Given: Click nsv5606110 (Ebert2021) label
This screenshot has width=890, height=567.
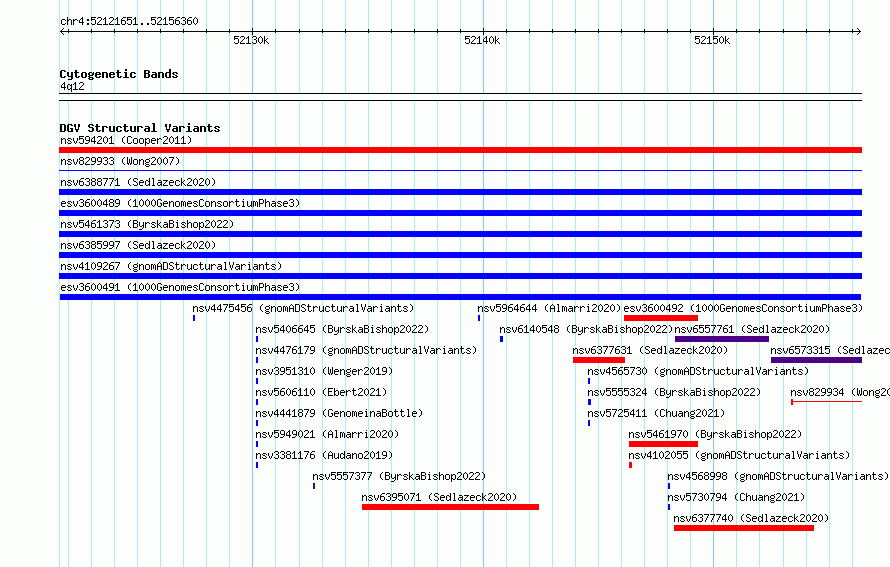Looking at the screenshot, I should point(321,392).
